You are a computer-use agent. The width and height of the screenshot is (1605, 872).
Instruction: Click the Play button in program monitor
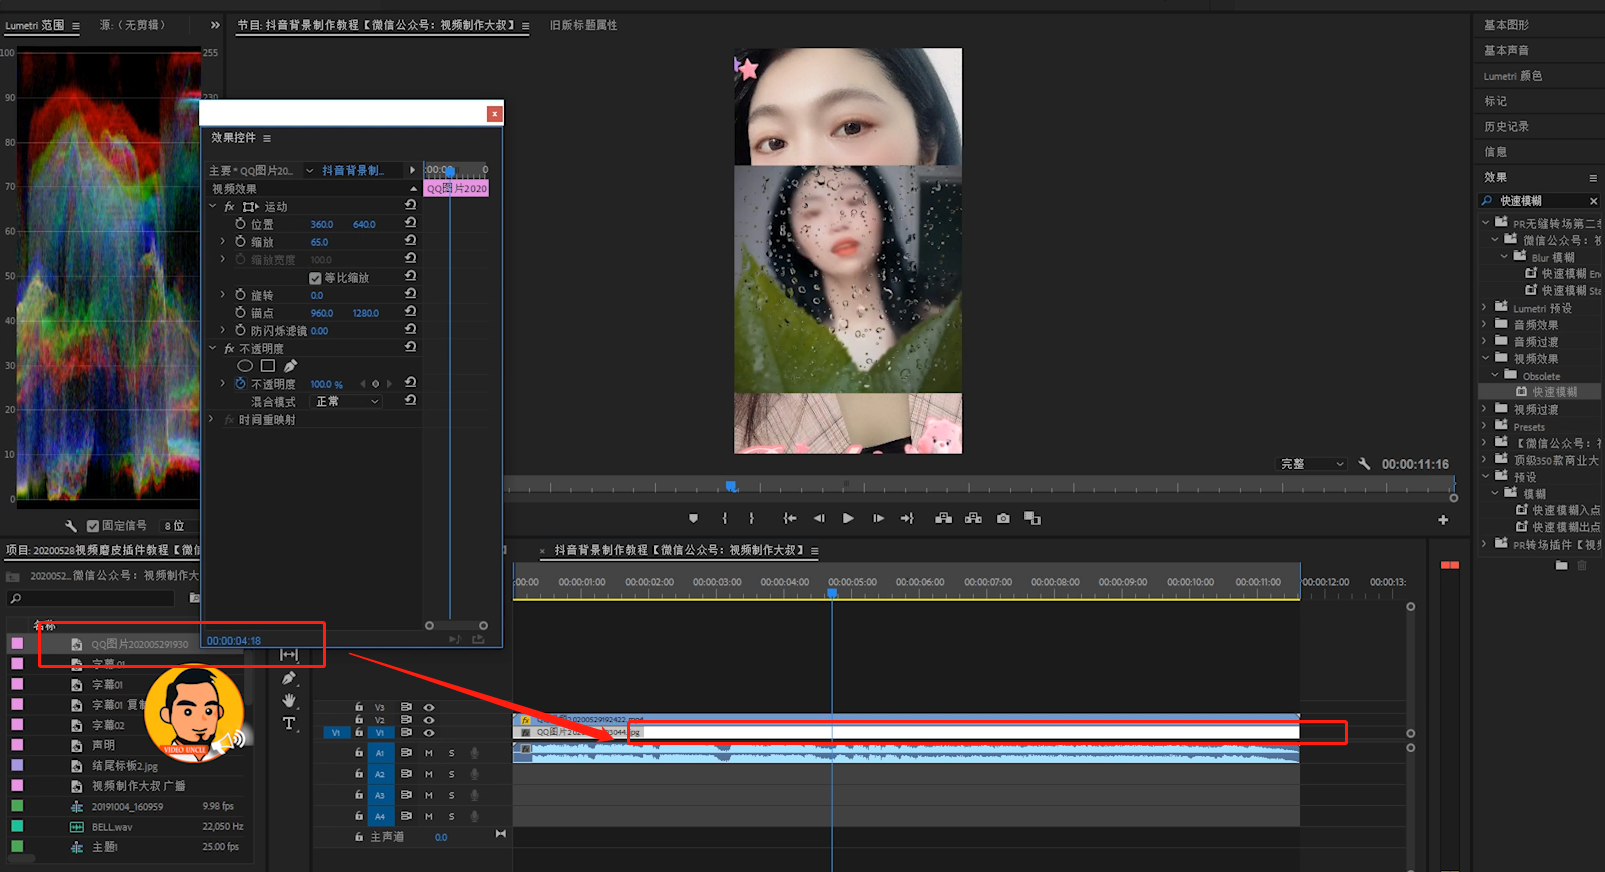click(848, 518)
